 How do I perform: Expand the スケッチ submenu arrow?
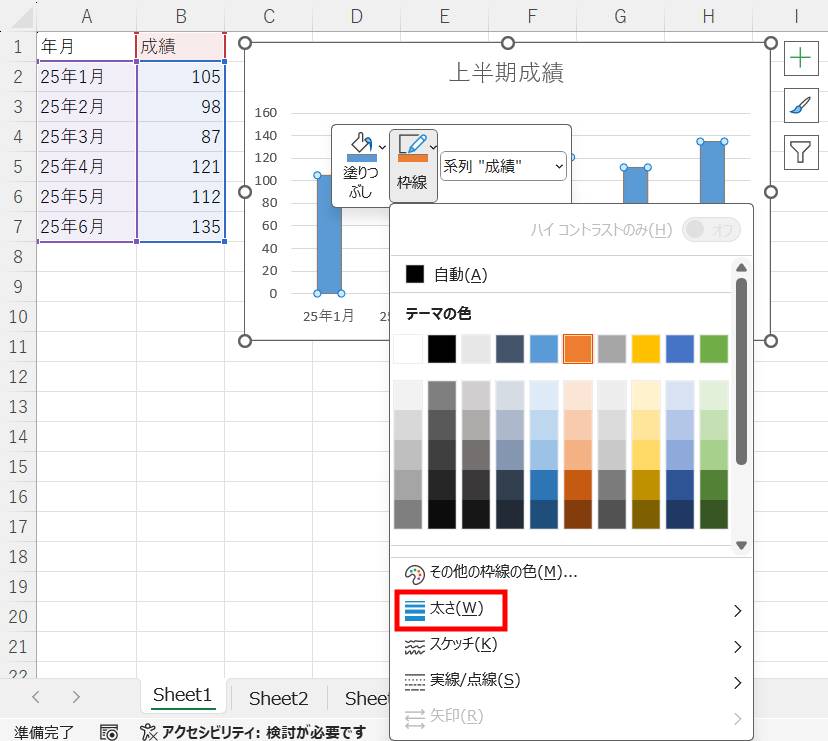[738, 647]
